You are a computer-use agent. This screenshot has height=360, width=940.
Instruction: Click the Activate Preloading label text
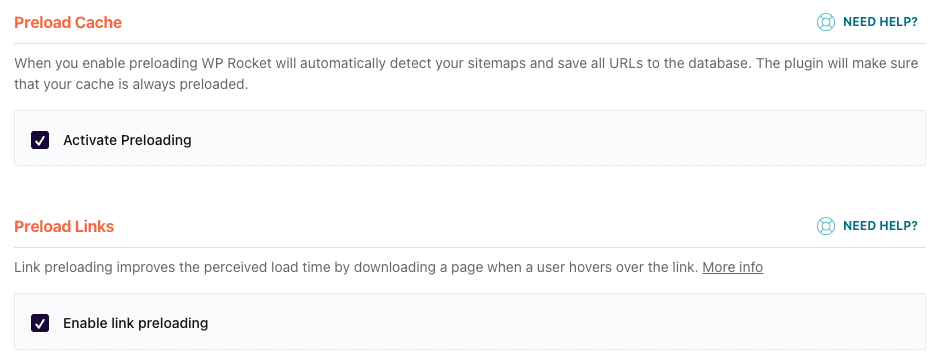(127, 140)
